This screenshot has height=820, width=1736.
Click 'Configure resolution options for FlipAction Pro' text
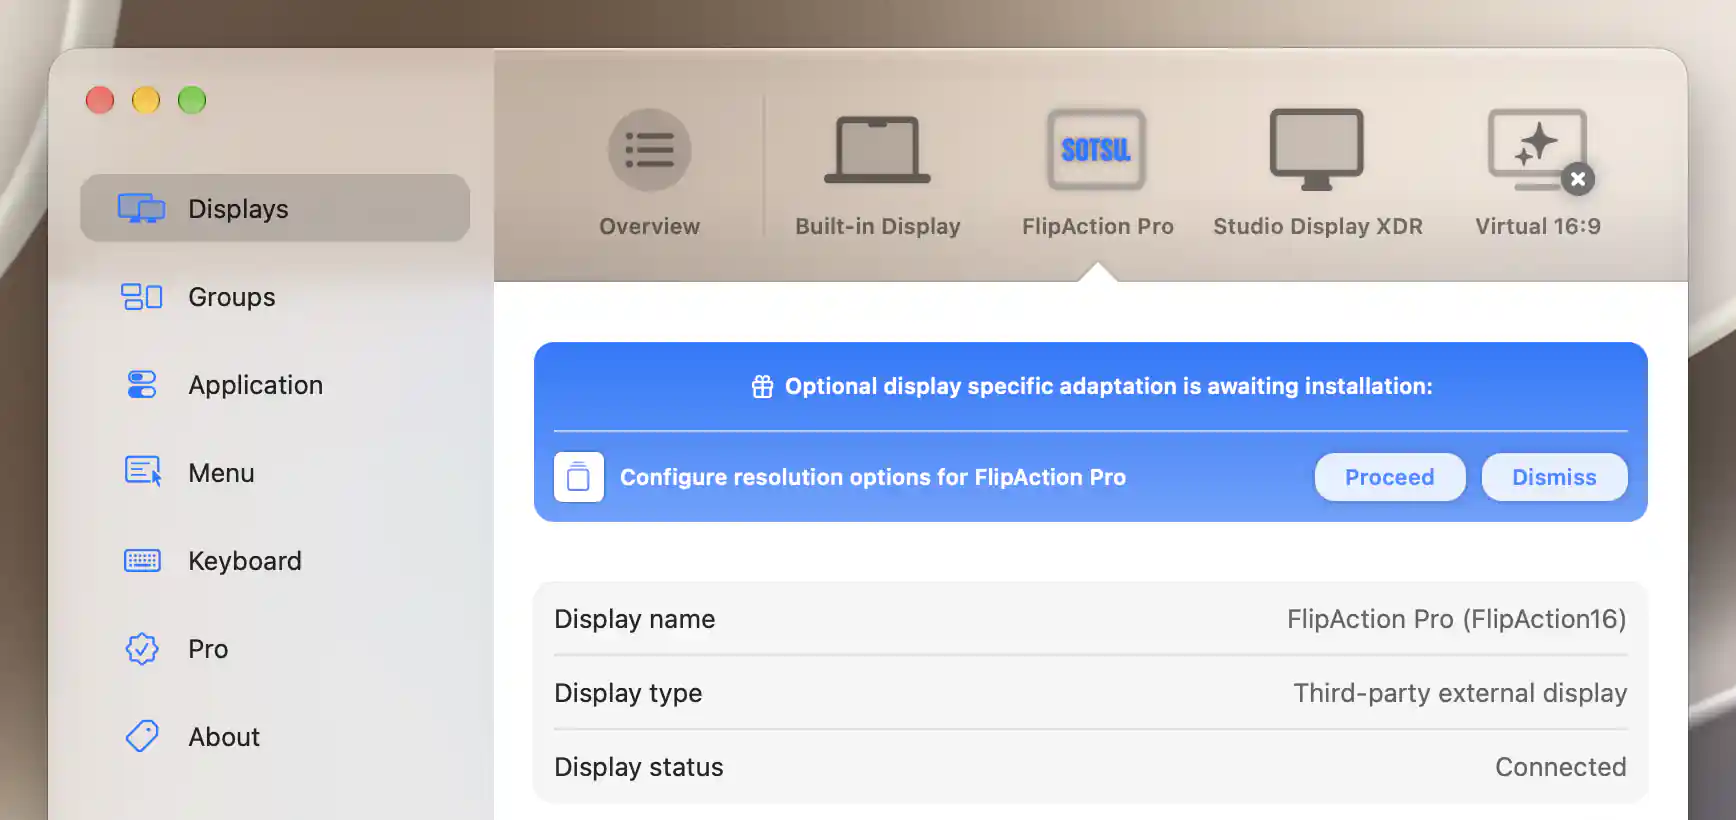pyautogui.click(x=873, y=477)
